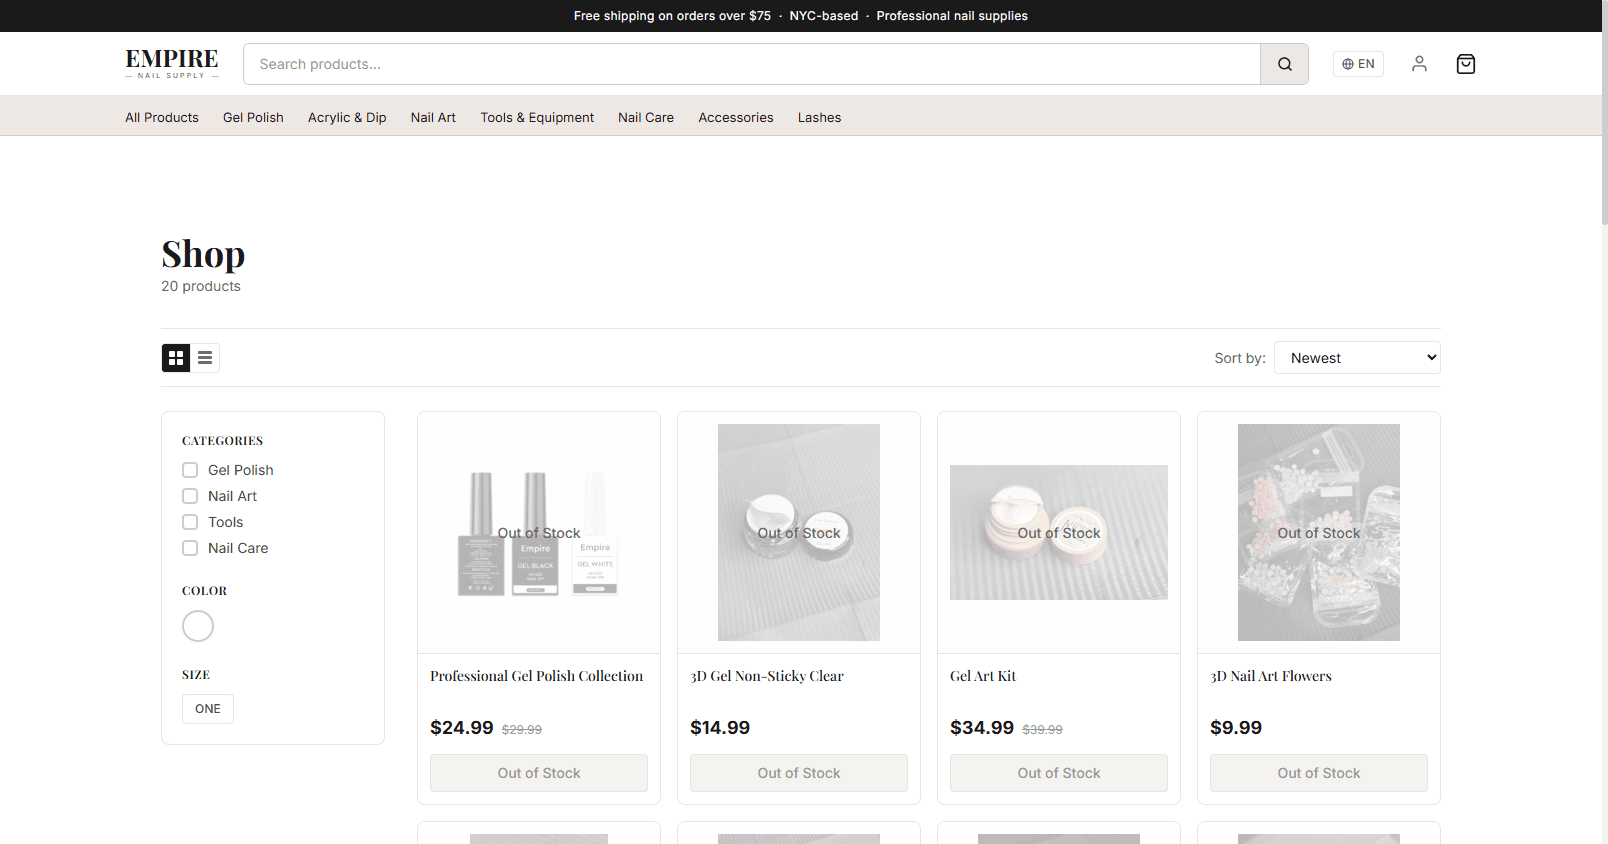Switch to list view layout
Screen dimensions: 1608x844
coord(205,358)
